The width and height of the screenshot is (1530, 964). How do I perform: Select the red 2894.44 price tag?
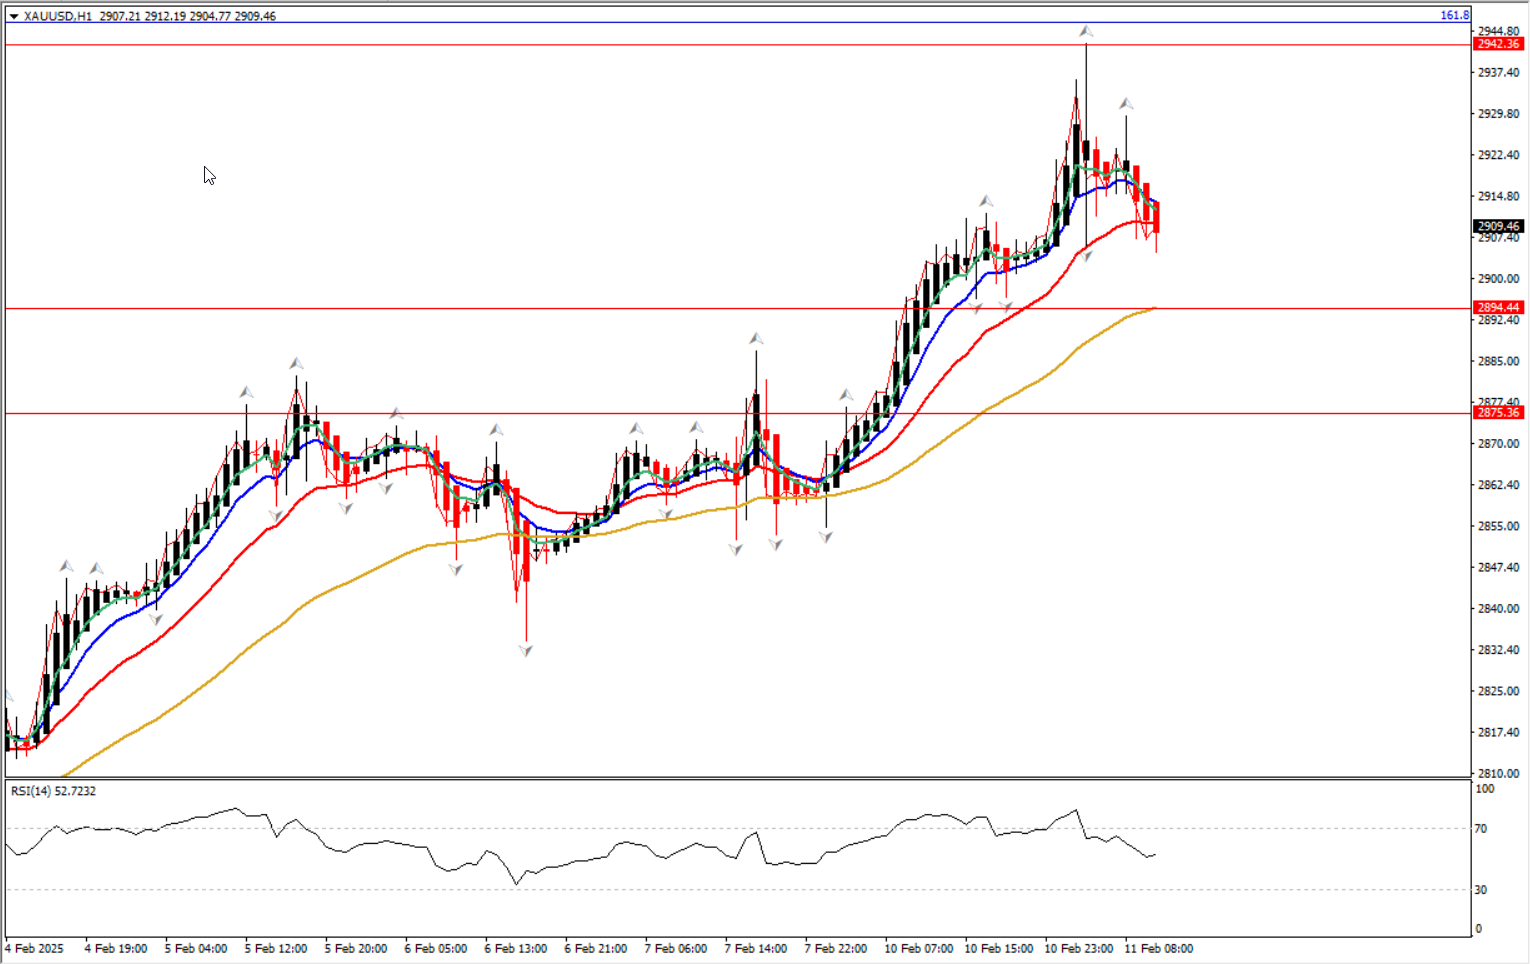tap(1498, 308)
